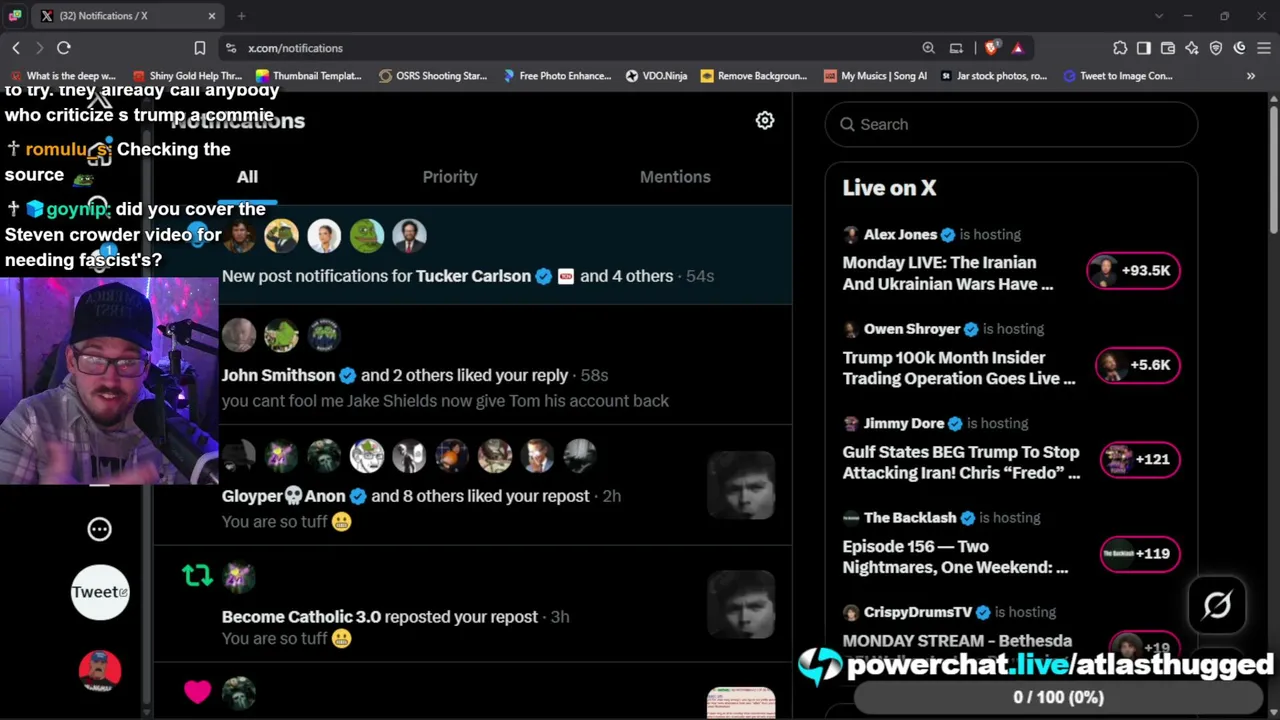Switch to the All notifications tab
The width and height of the screenshot is (1280, 720).
point(247,177)
